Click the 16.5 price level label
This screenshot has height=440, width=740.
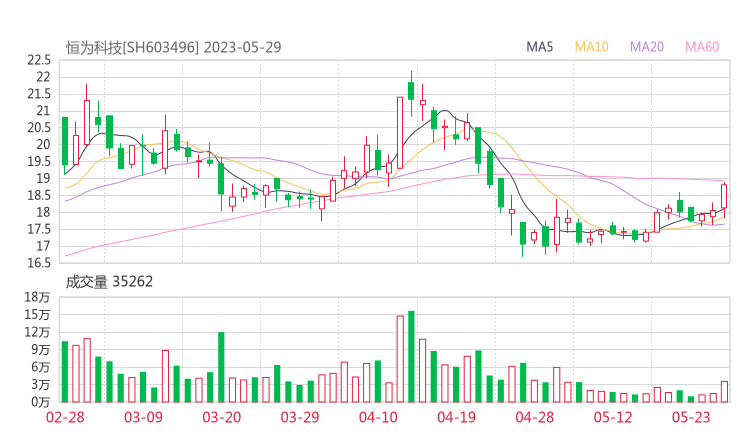[39, 263]
